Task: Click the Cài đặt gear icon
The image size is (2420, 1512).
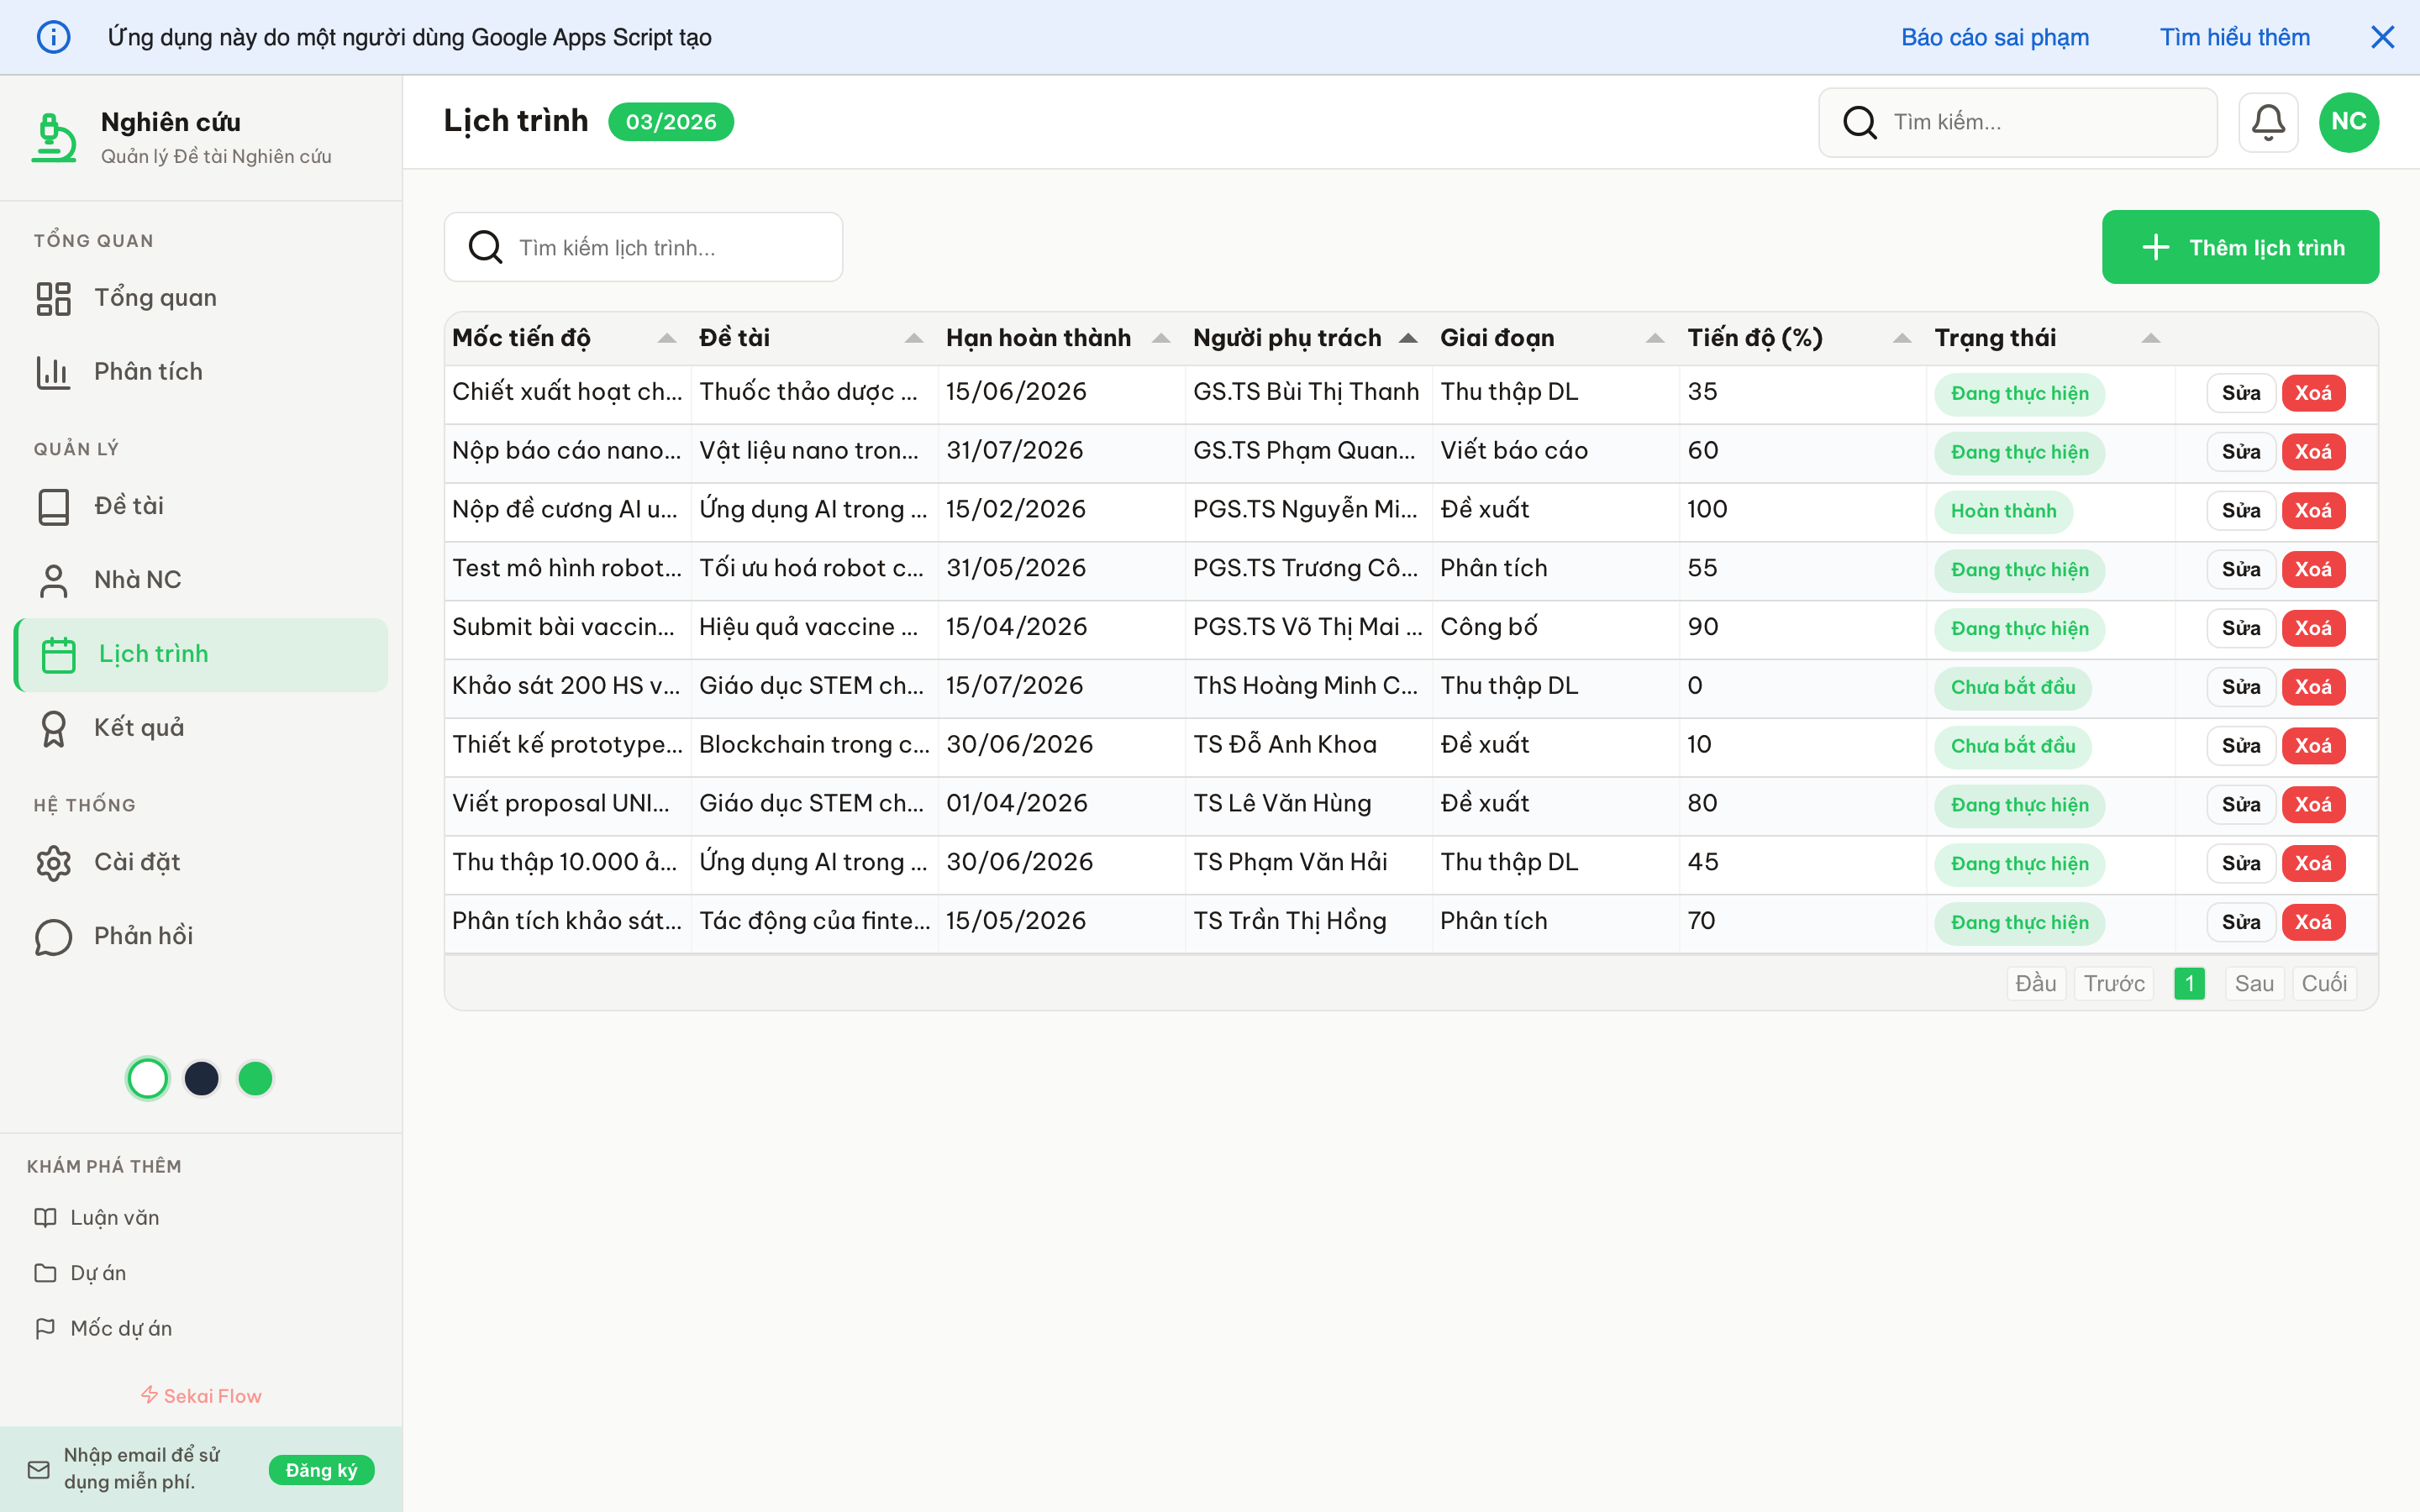Action: 53,862
